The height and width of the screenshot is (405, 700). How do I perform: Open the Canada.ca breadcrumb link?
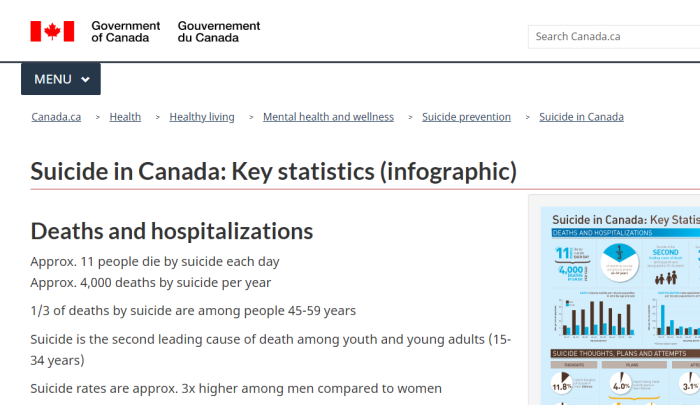point(56,117)
